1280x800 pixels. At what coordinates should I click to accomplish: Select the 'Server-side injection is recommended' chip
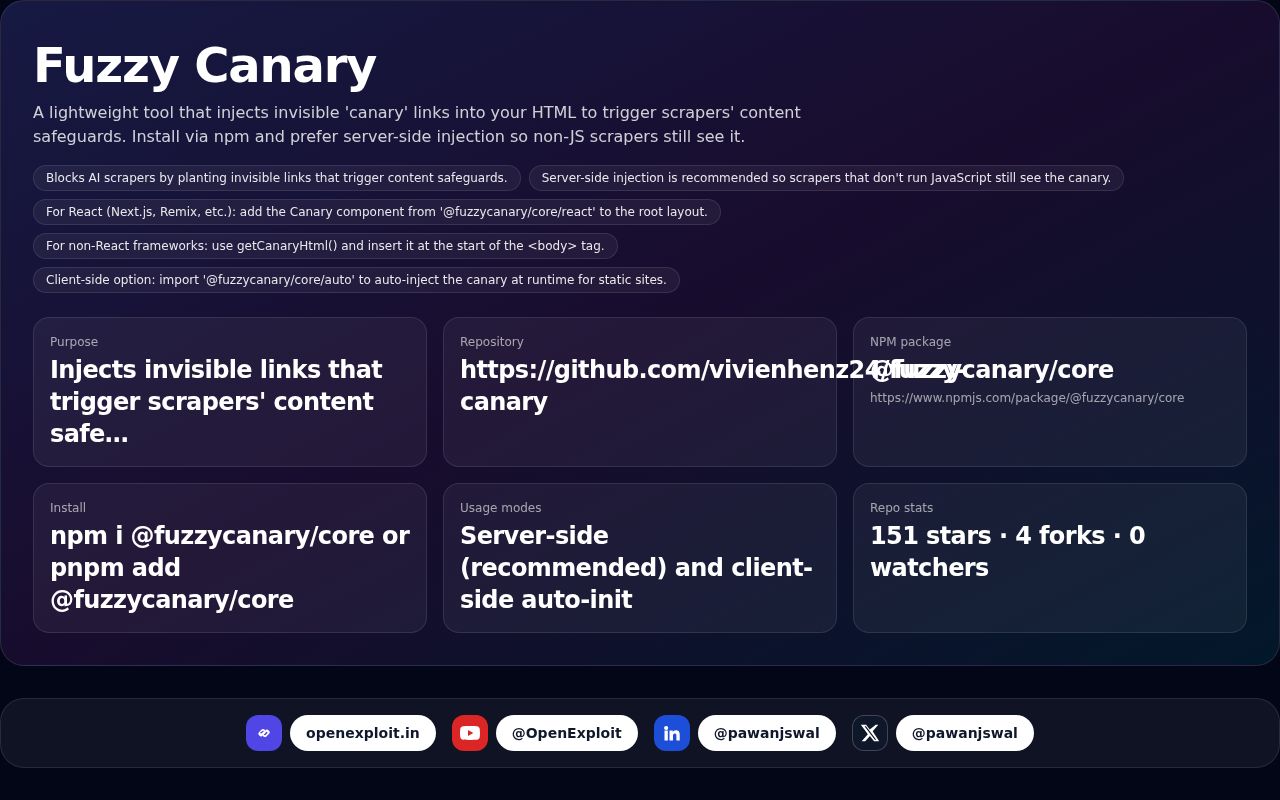coord(826,178)
